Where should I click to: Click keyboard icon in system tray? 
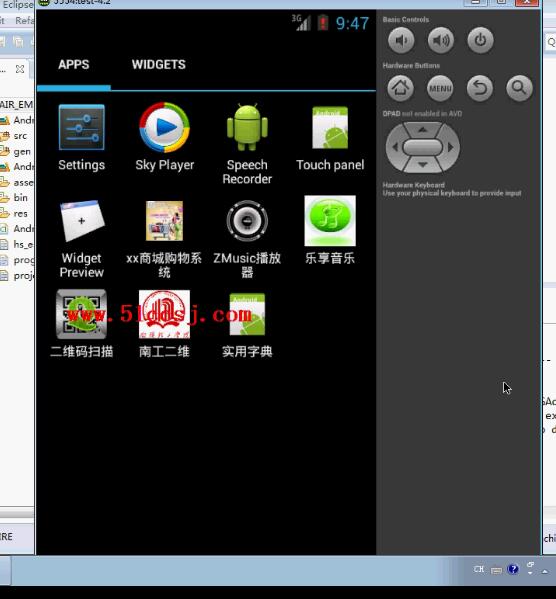click(x=496, y=571)
